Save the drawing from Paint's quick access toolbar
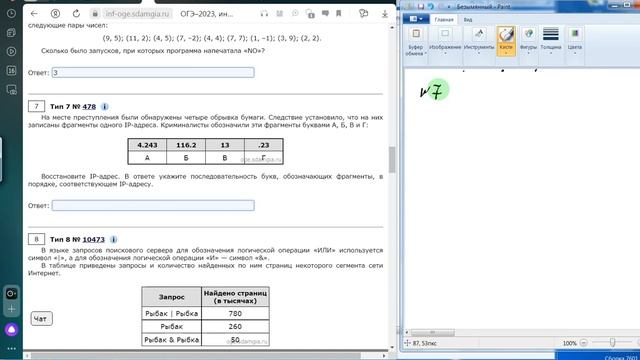The image size is (640, 360). point(421,7)
